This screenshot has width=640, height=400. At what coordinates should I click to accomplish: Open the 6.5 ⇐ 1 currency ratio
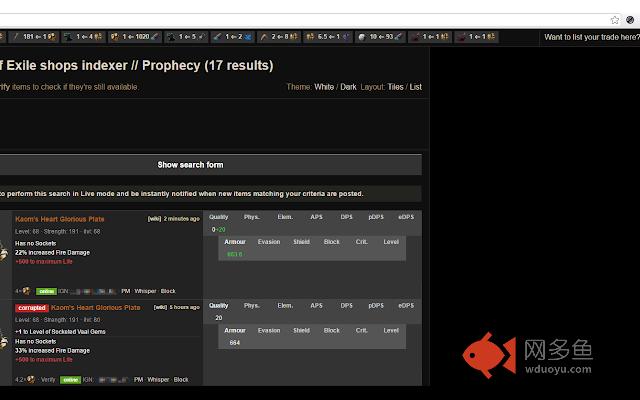(327, 37)
